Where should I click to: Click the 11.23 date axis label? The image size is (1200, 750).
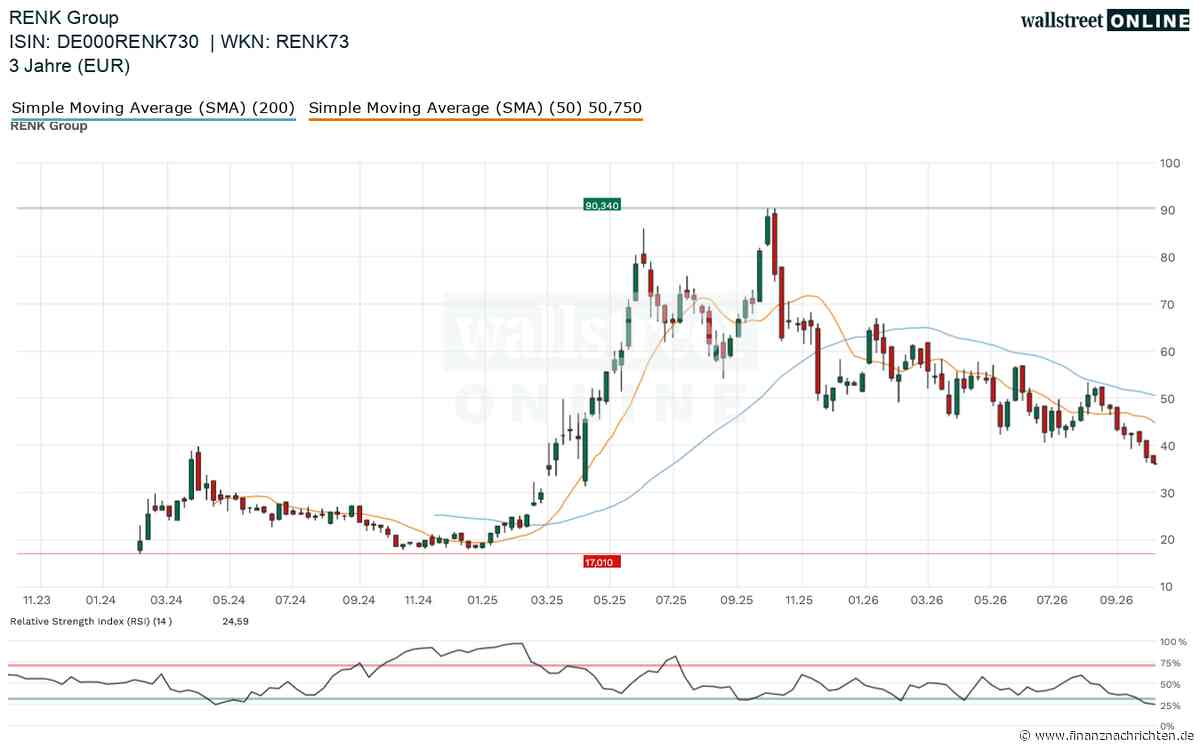pos(38,600)
